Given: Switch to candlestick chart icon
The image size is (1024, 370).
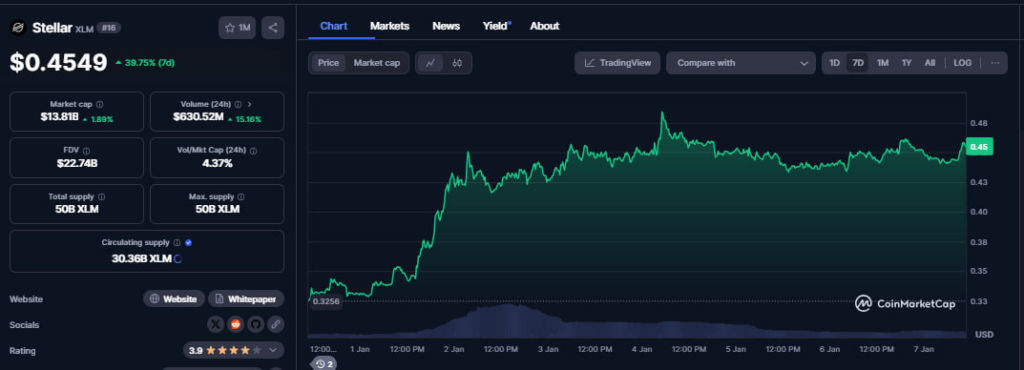Looking at the screenshot, I should 457,63.
